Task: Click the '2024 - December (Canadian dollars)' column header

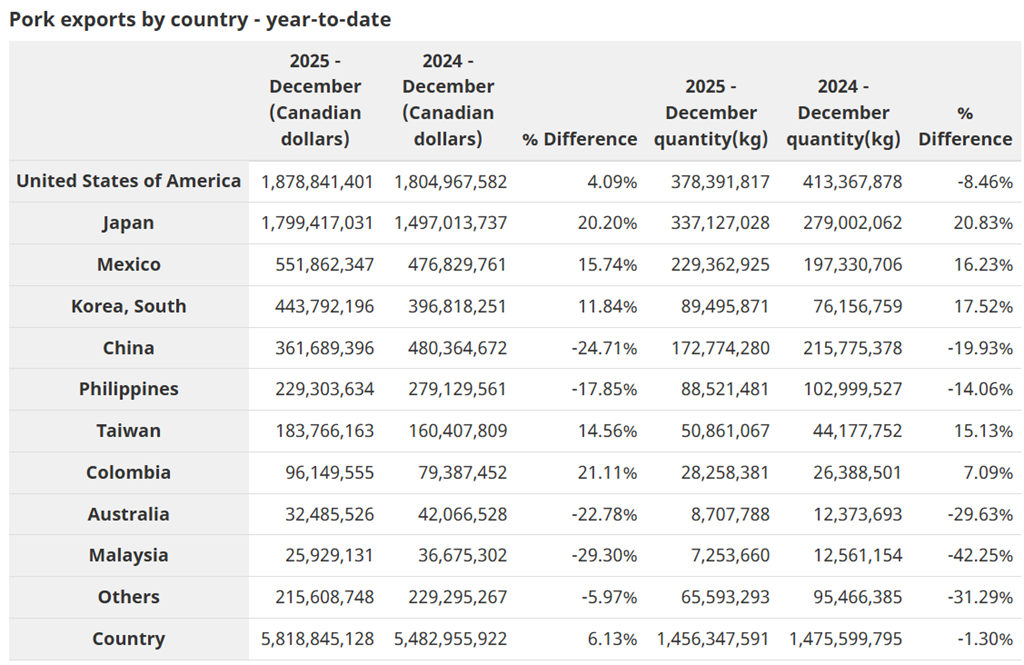Action: 448,100
